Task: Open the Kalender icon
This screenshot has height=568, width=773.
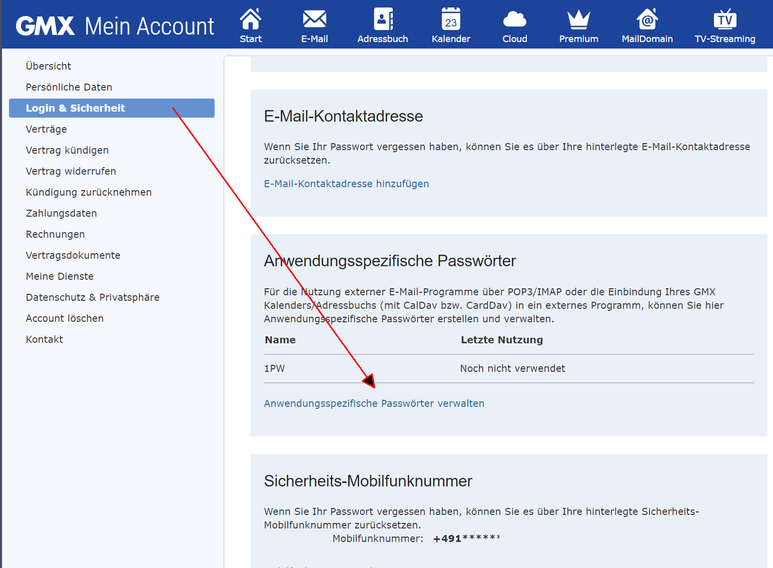Action: click(x=451, y=20)
